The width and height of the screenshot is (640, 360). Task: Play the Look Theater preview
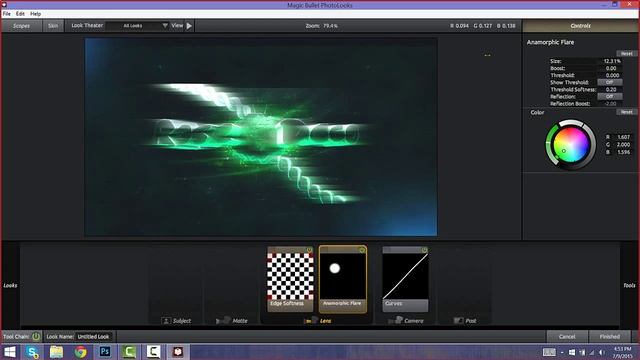[x=189, y=26]
